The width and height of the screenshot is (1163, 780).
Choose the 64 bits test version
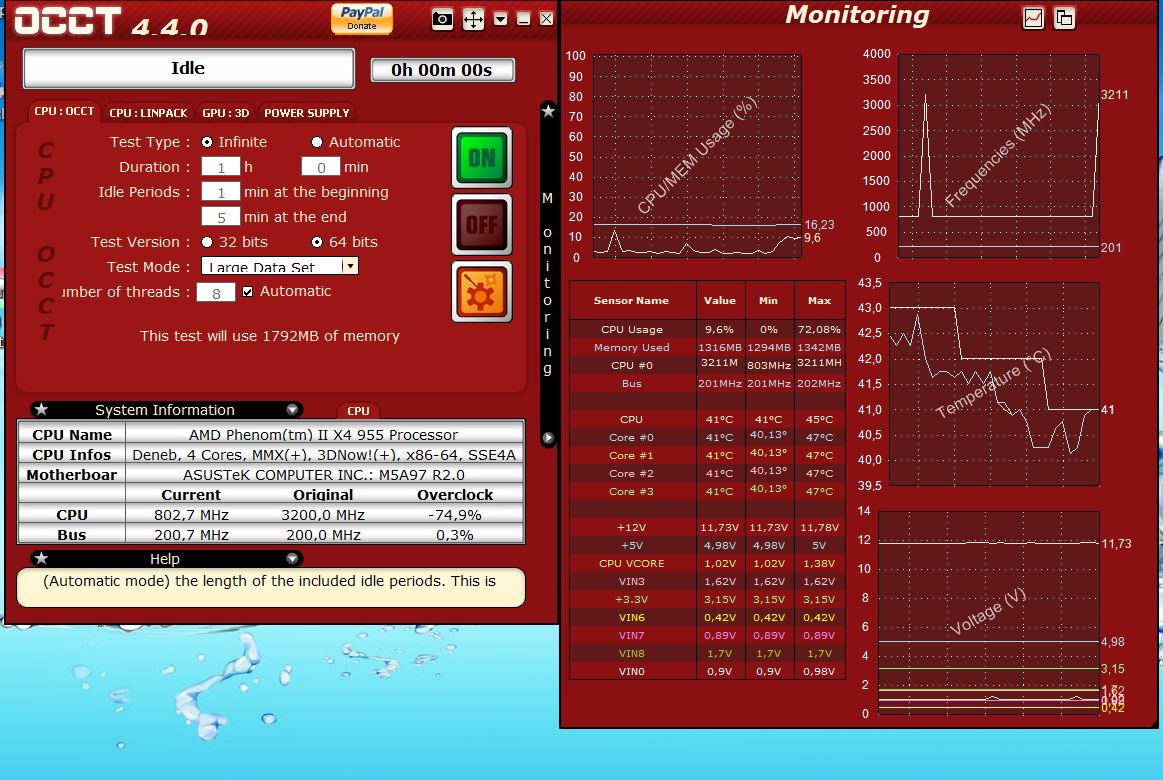[x=317, y=242]
